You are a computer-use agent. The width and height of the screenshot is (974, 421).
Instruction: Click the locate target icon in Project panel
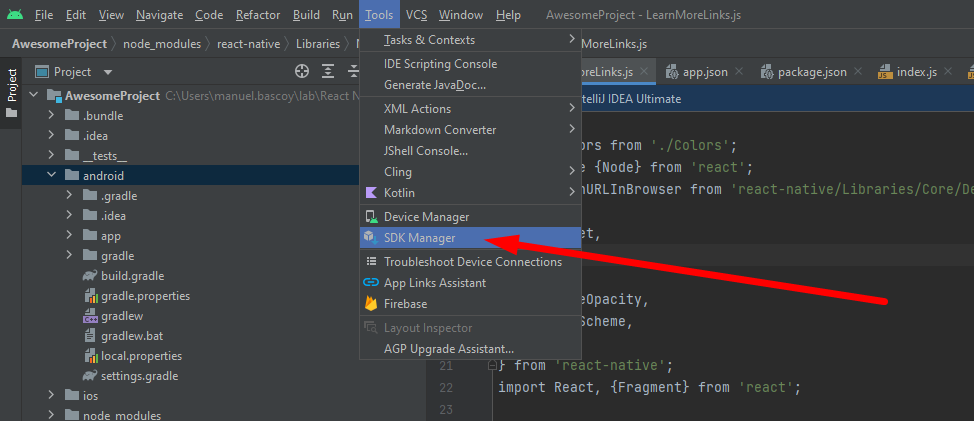tap(302, 72)
